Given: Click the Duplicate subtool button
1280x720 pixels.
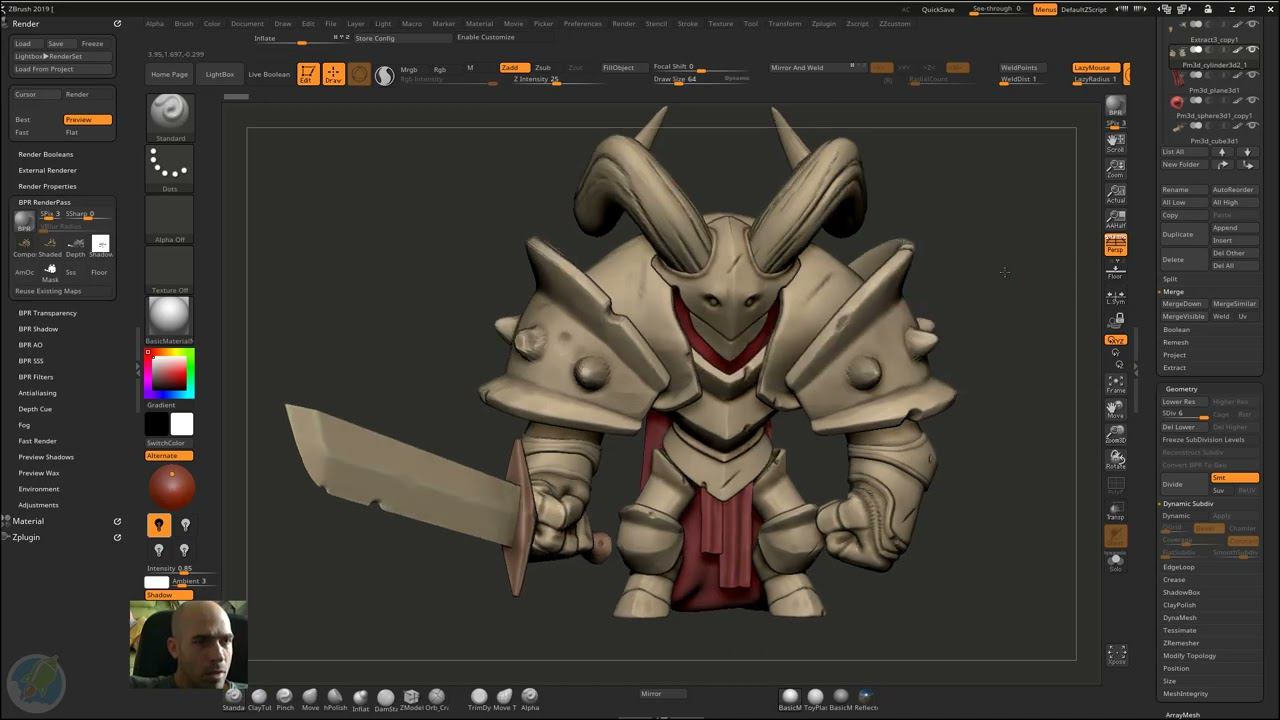Looking at the screenshot, I should (x=1178, y=234).
